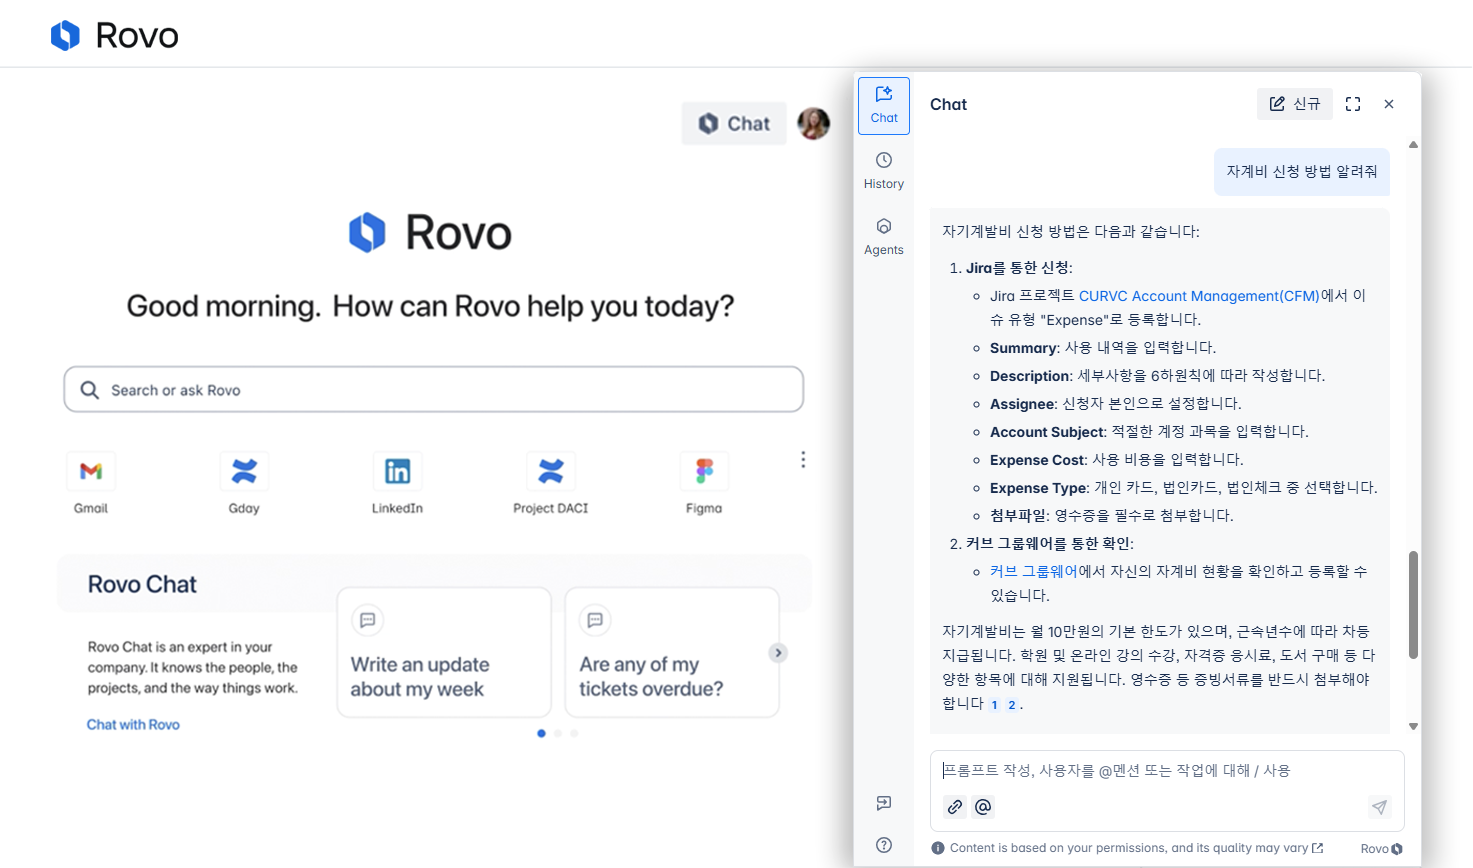Click the attach link icon

coord(955,807)
